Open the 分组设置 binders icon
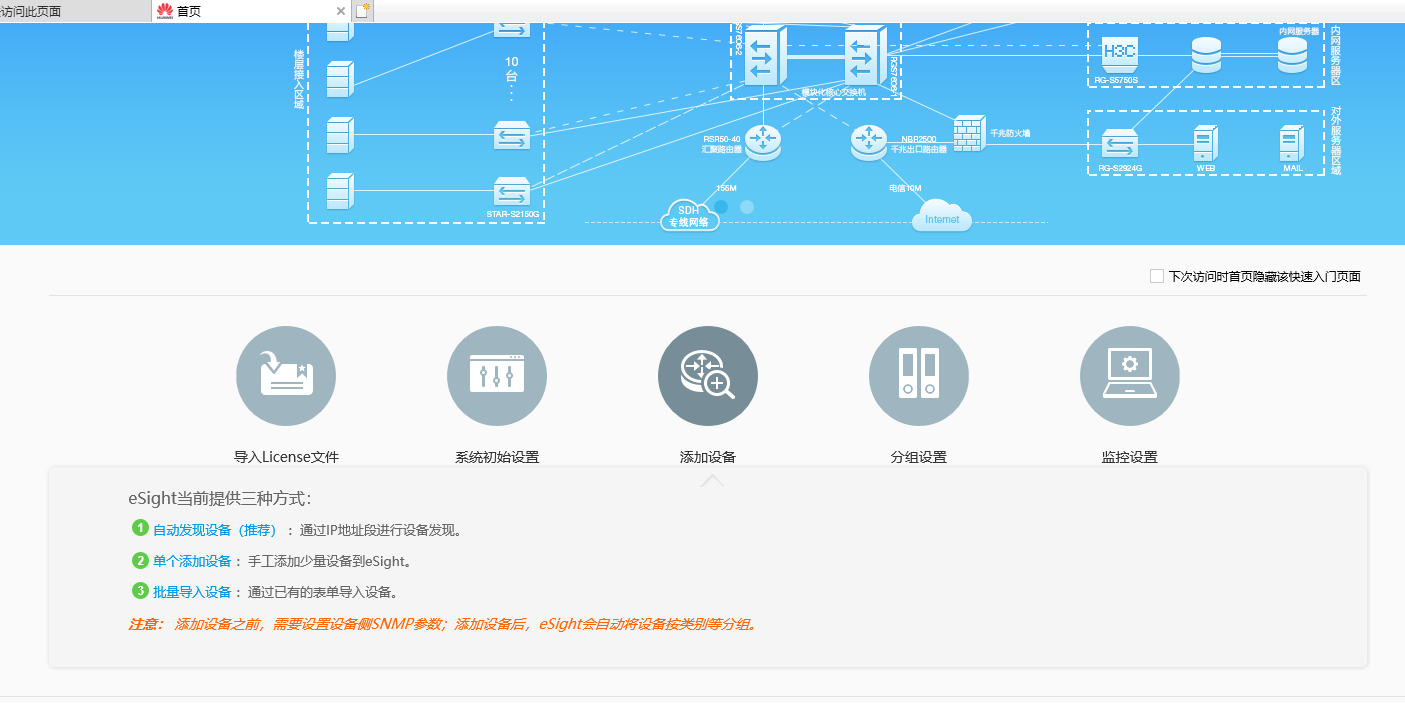The height and width of the screenshot is (703, 1405). tap(919, 376)
